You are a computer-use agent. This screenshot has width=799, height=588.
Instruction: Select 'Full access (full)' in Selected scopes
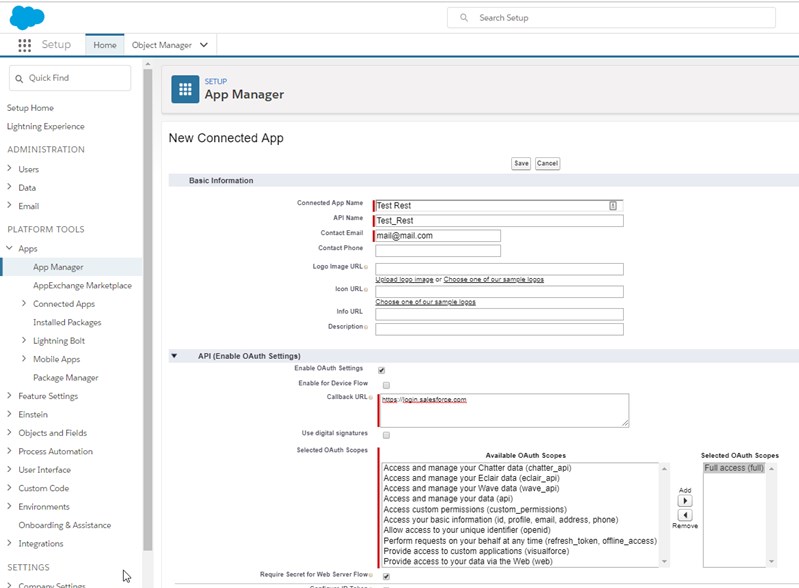[x=734, y=468]
